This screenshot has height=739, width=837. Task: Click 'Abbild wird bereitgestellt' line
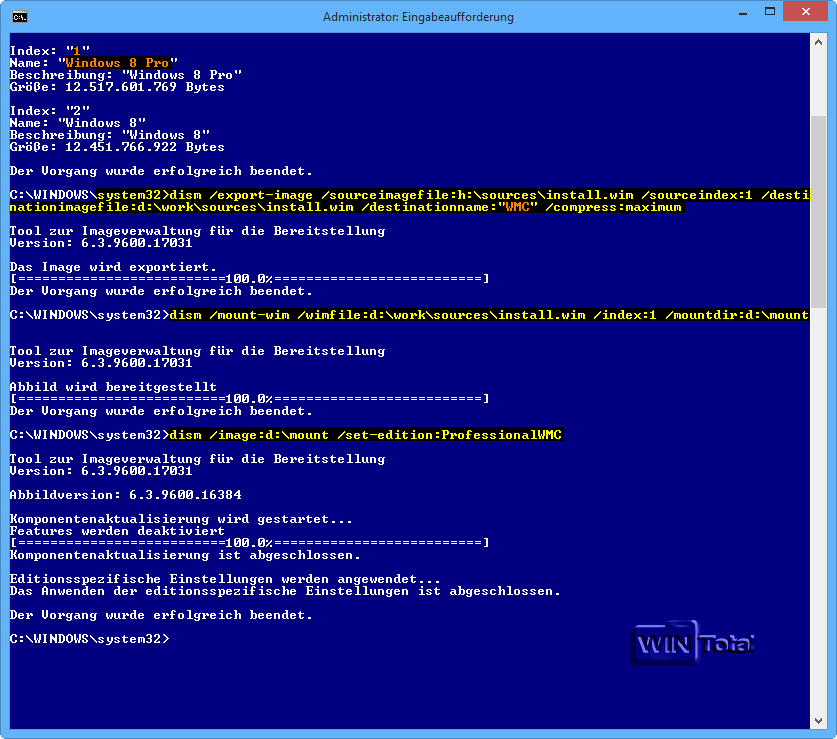pos(113,387)
